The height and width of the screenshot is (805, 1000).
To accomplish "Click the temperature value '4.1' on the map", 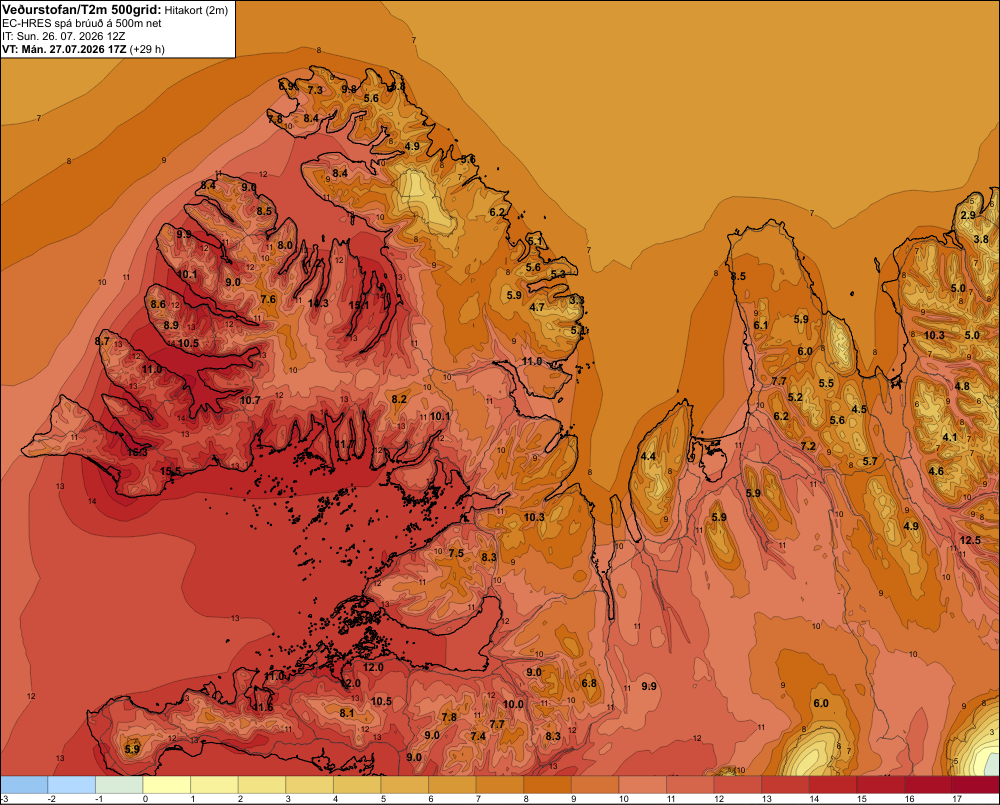I will [950, 437].
